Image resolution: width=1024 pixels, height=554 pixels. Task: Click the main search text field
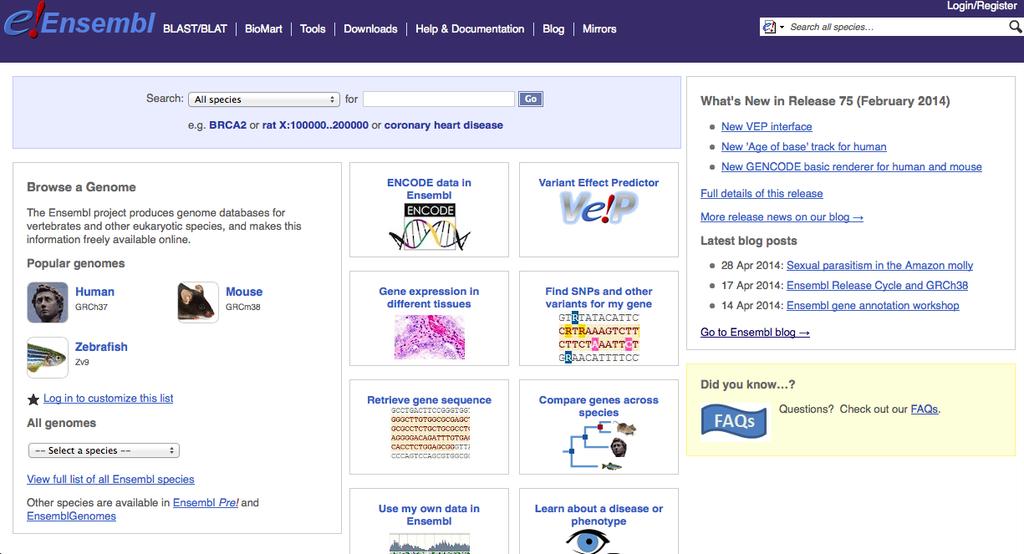(x=439, y=99)
